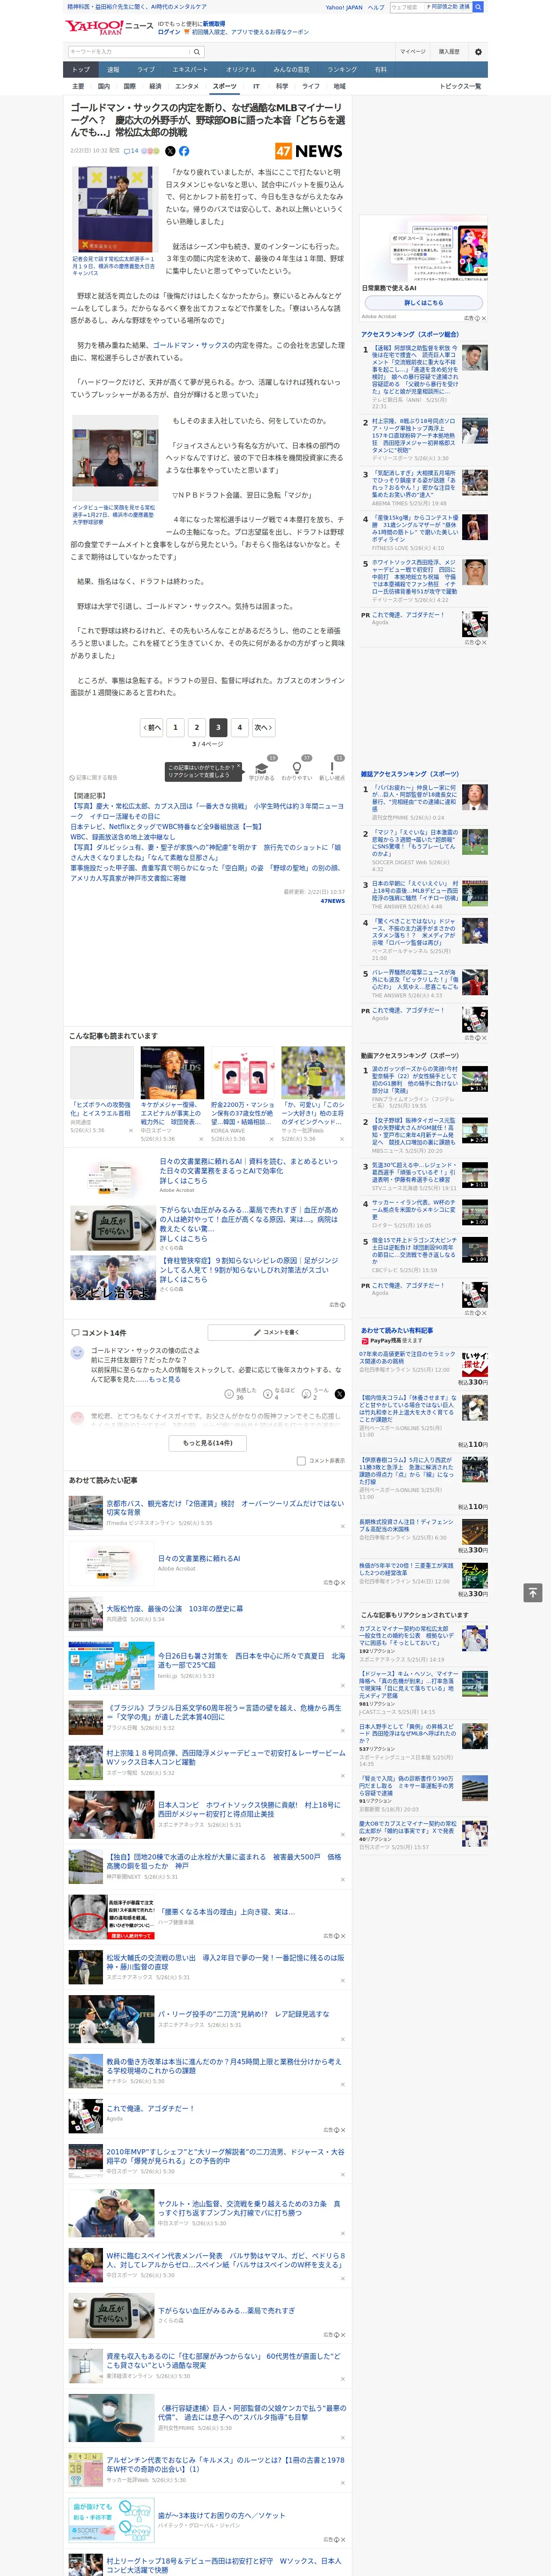Open トピックス一覧 link
The height and width of the screenshot is (2576, 551).
[460, 86]
